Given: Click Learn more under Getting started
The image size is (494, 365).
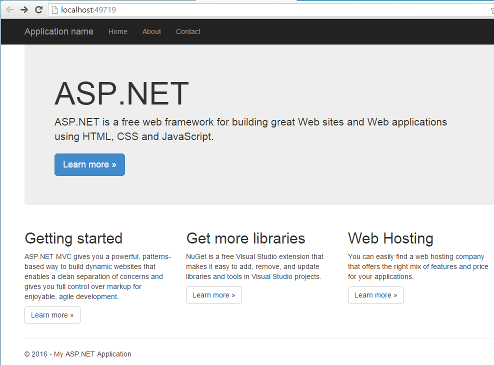Looking at the screenshot, I should click(x=52, y=315).
